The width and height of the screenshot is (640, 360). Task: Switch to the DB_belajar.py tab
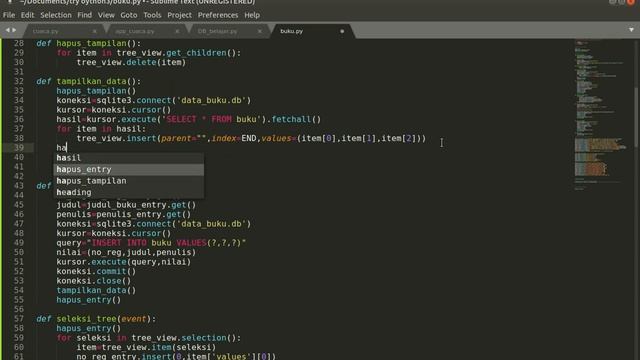[x=217, y=31]
